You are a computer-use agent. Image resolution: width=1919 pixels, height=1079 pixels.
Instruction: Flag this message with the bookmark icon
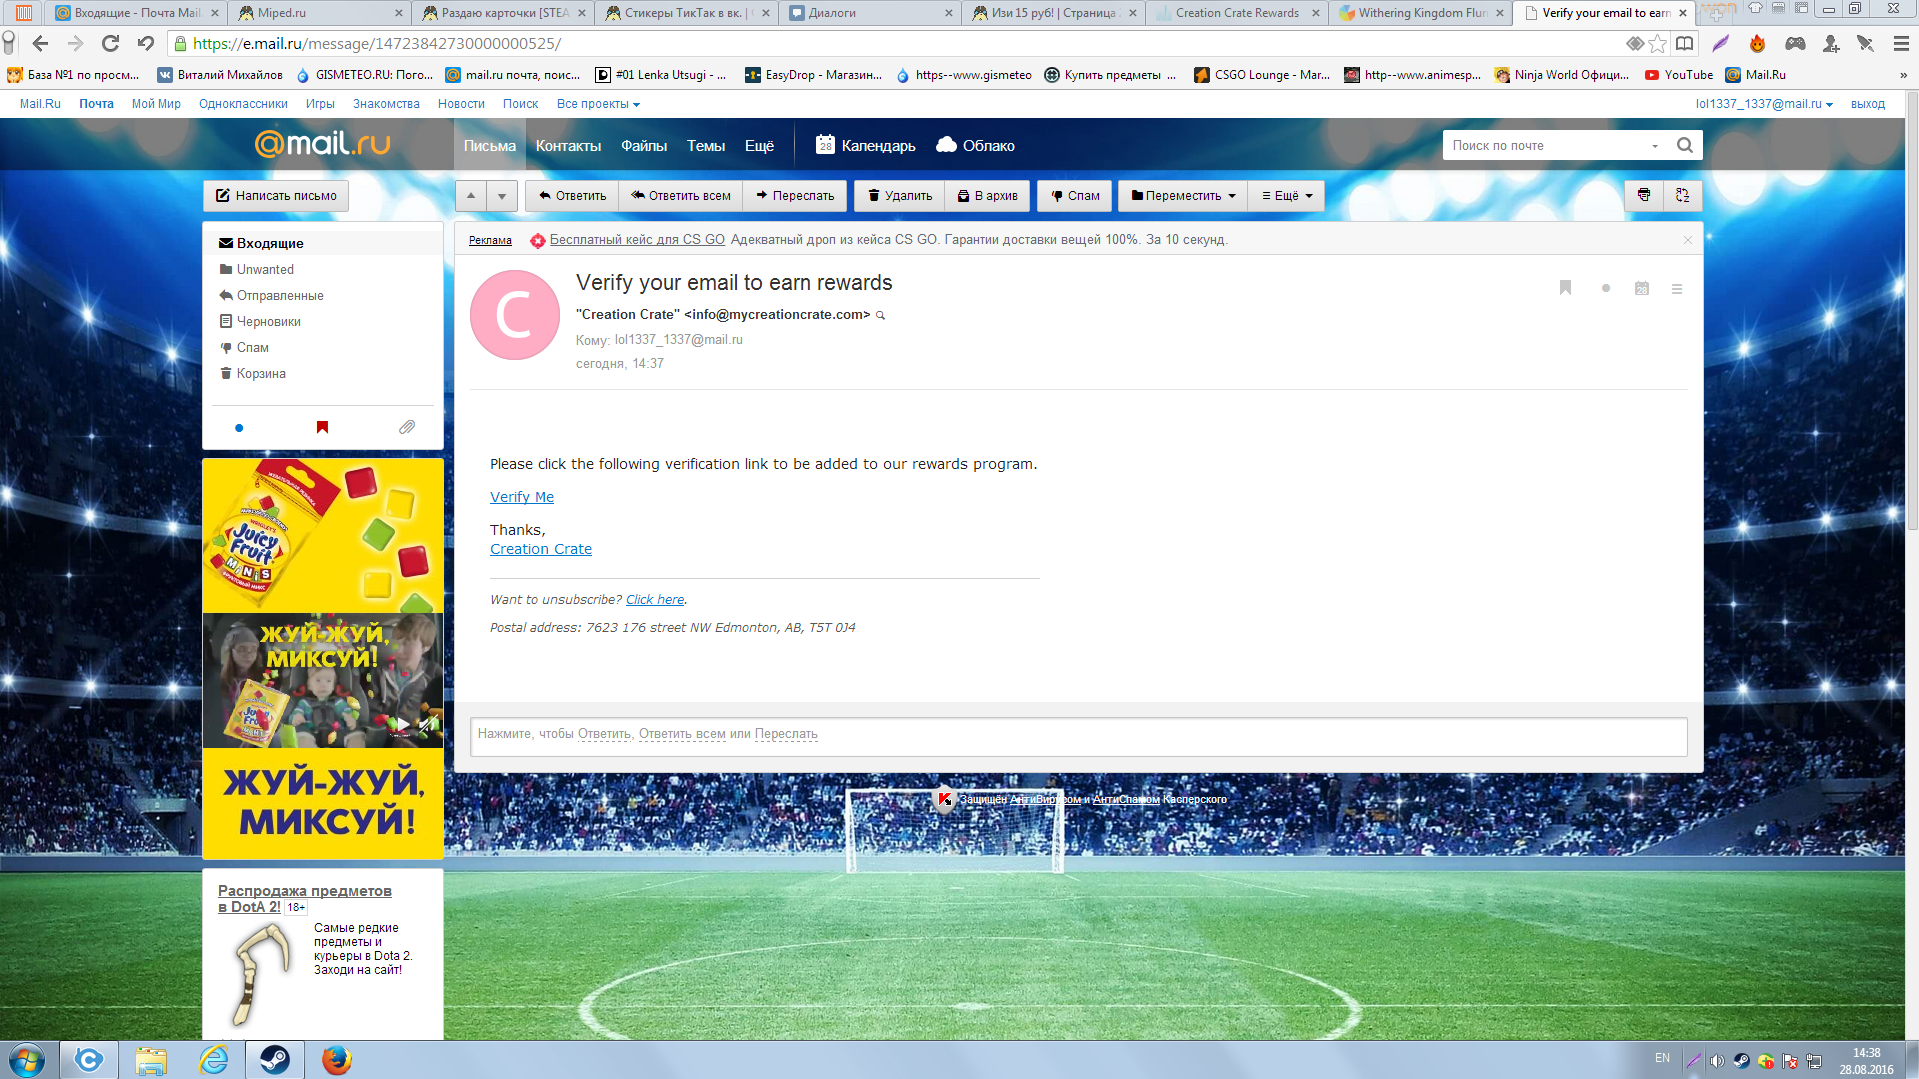[x=1566, y=288]
